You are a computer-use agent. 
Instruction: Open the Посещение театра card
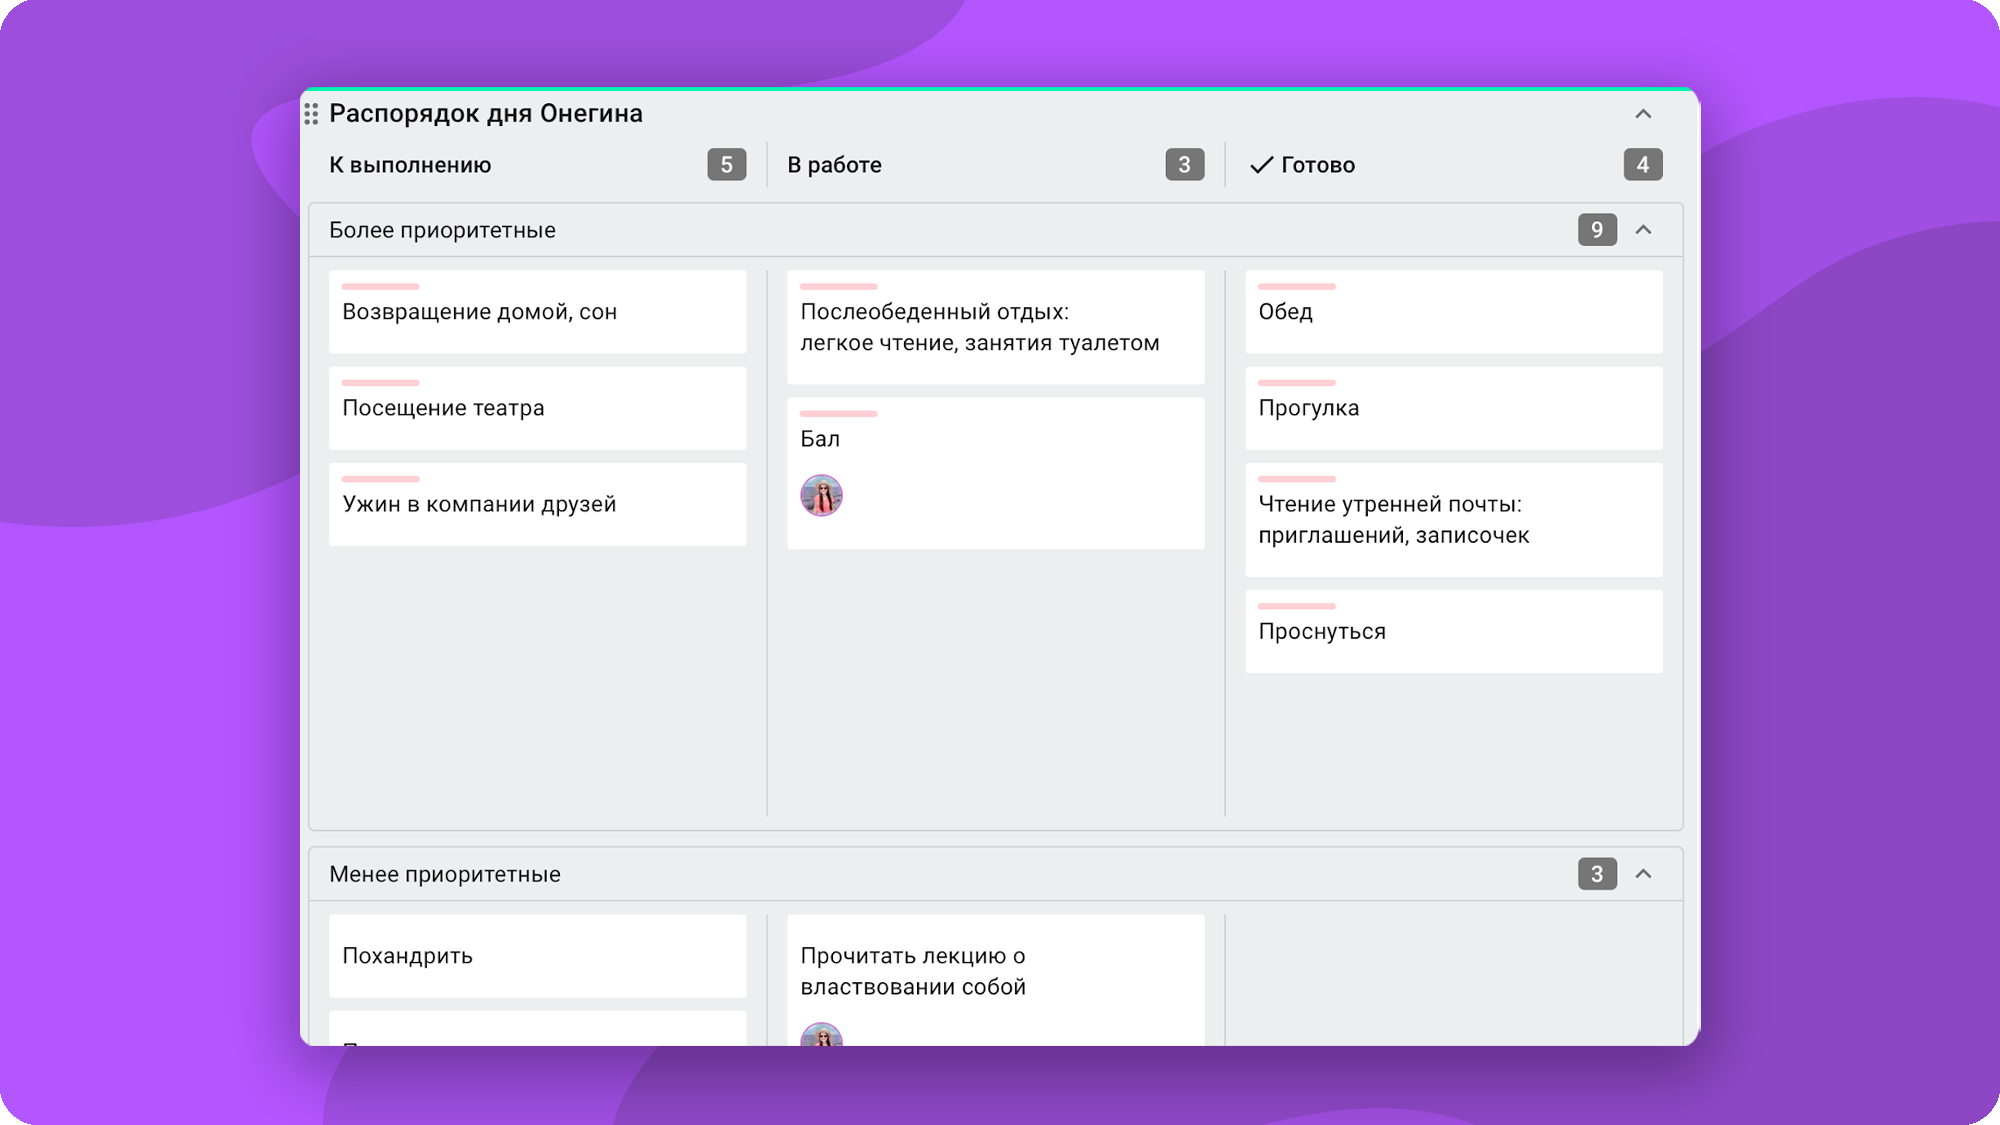[538, 408]
